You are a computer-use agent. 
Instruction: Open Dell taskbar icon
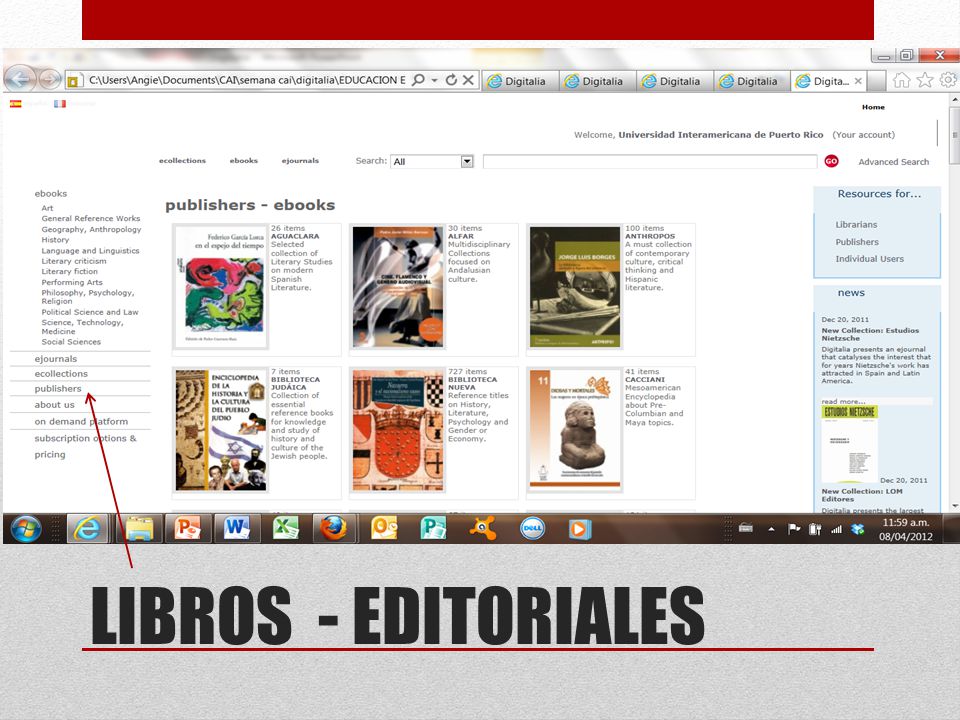(x=532, y=528)
